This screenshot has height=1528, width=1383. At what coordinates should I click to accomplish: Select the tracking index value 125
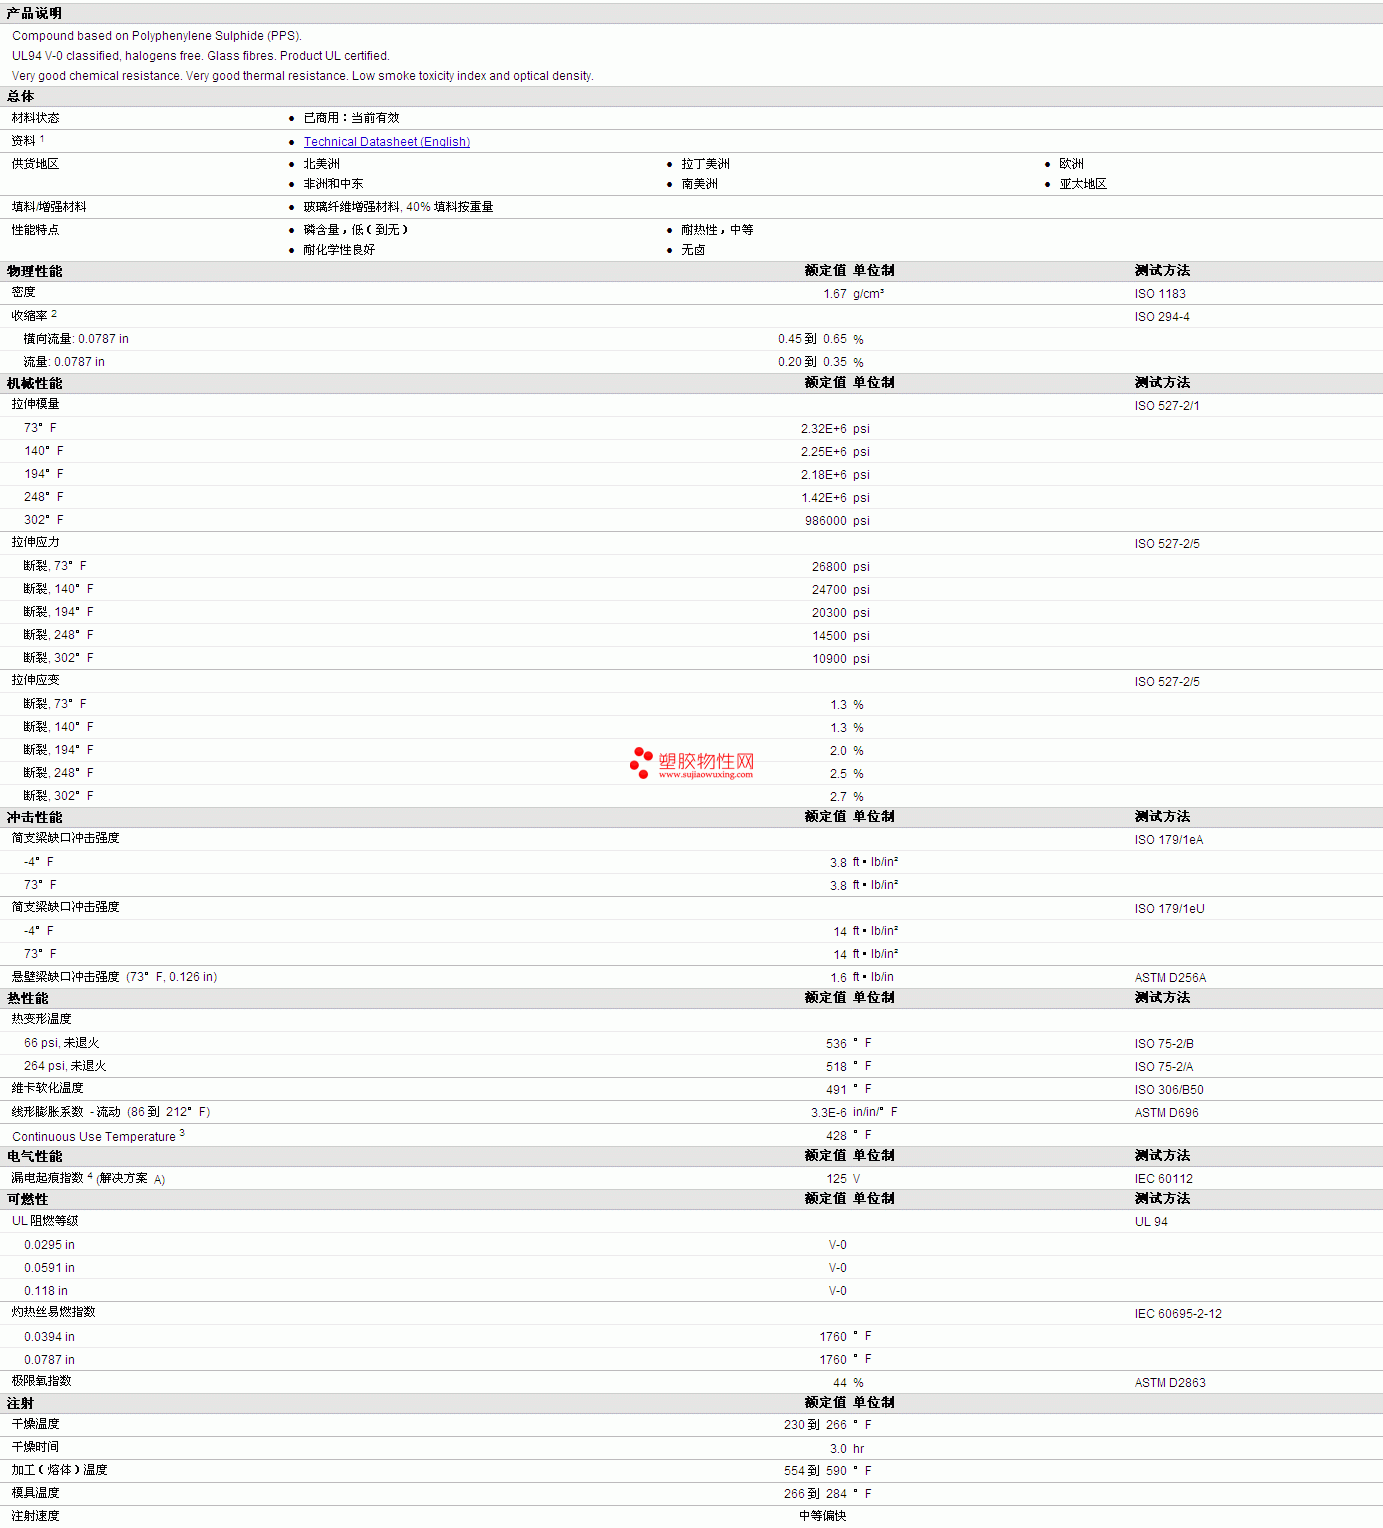[x=836, y=1179]
